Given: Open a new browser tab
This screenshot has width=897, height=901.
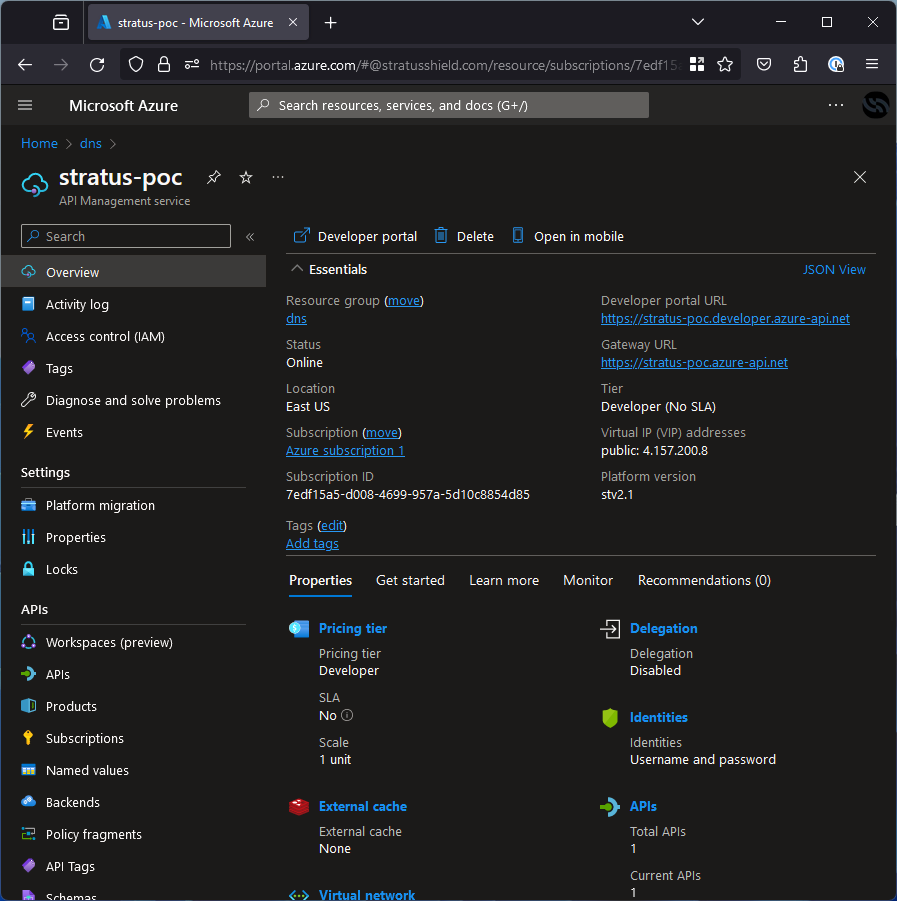Looking at the screenshot, I should (330, 22).
